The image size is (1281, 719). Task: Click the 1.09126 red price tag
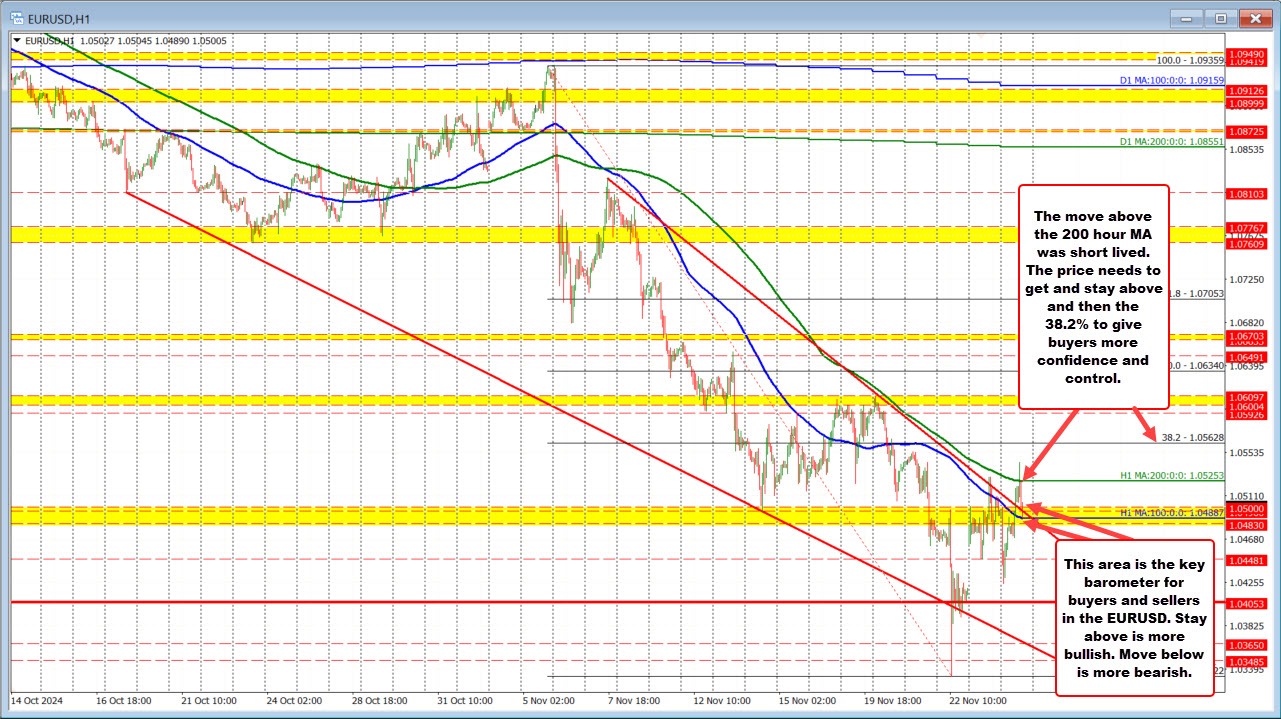pyautogui.click(x=1246, y=90)
